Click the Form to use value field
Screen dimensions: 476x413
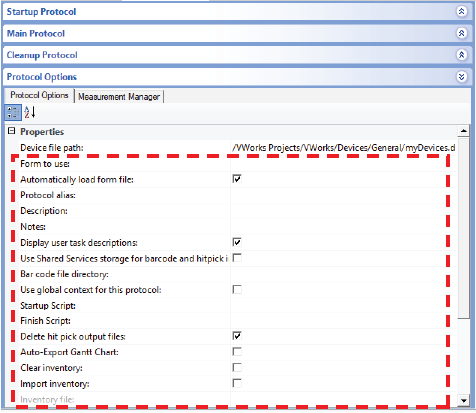point(344,164)
